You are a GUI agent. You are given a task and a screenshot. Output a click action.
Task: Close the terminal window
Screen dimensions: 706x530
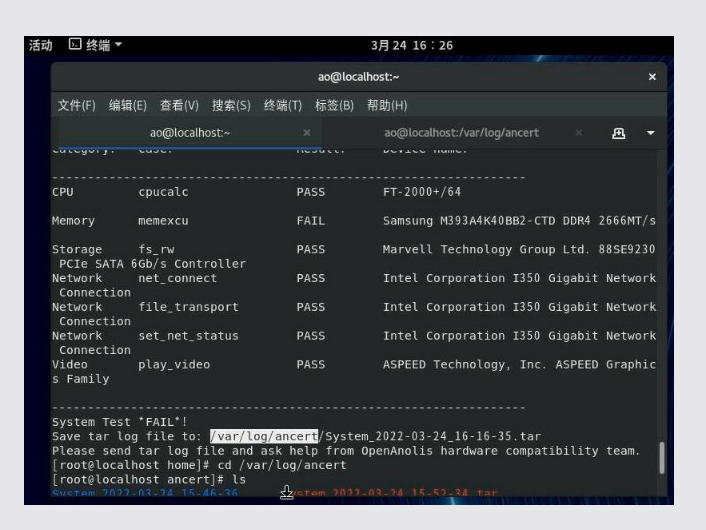652,77
